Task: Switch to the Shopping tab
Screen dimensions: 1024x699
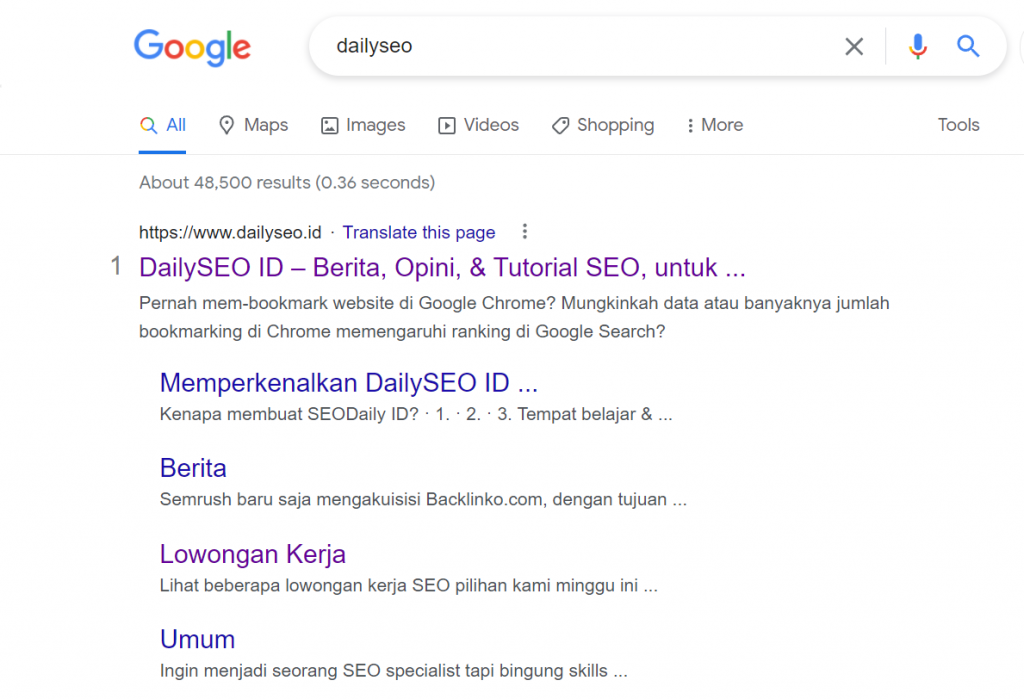Action: (603, 125)
